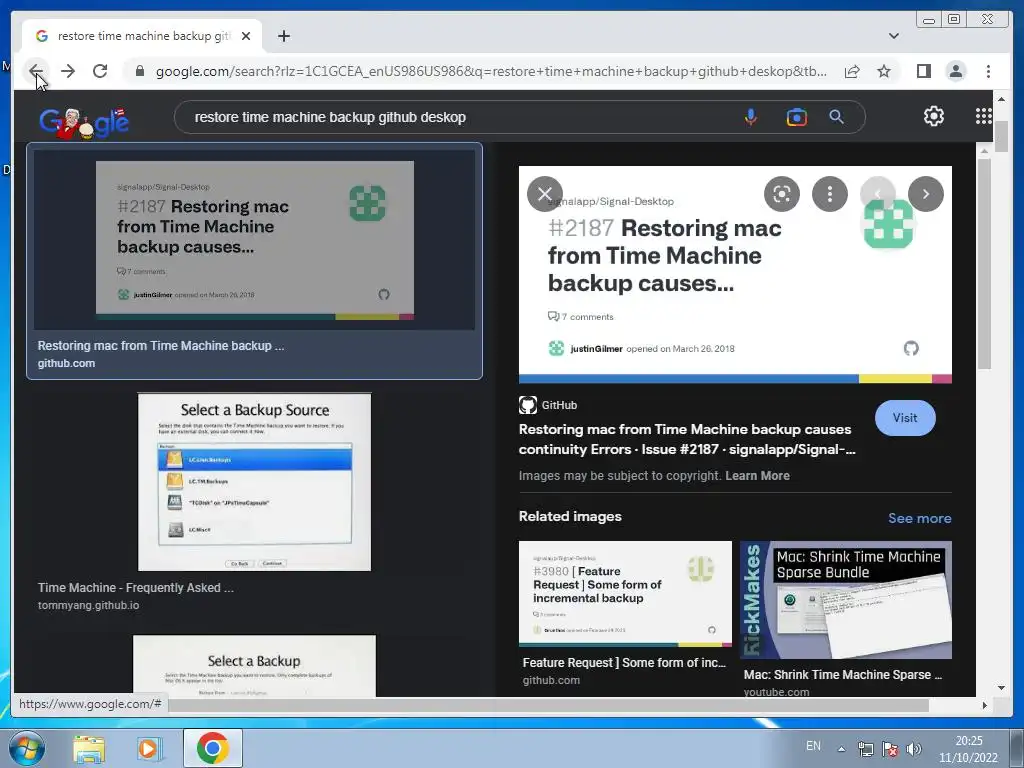
Task: Show hidden tray icons arrow
Action: tap(841, 749)
